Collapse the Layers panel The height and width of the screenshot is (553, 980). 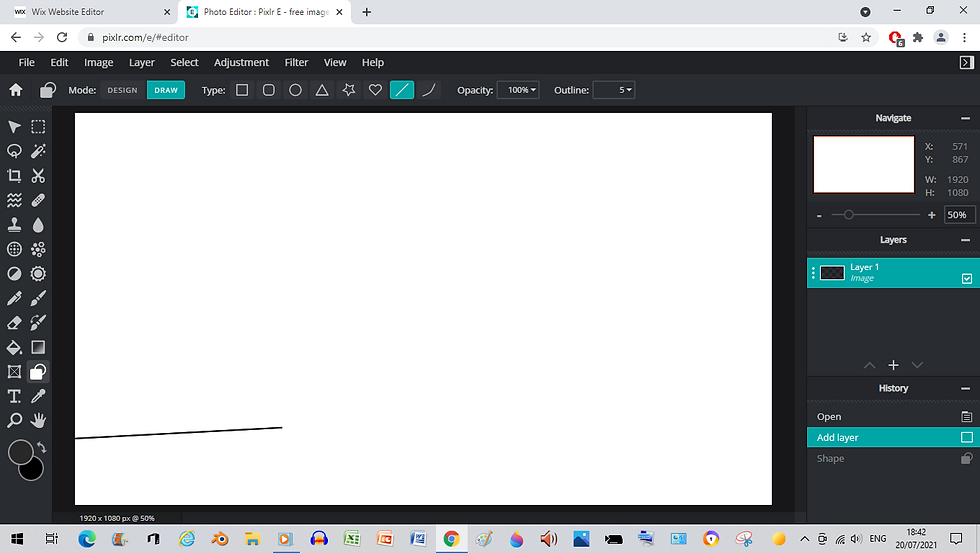click(x=966, y=240)
